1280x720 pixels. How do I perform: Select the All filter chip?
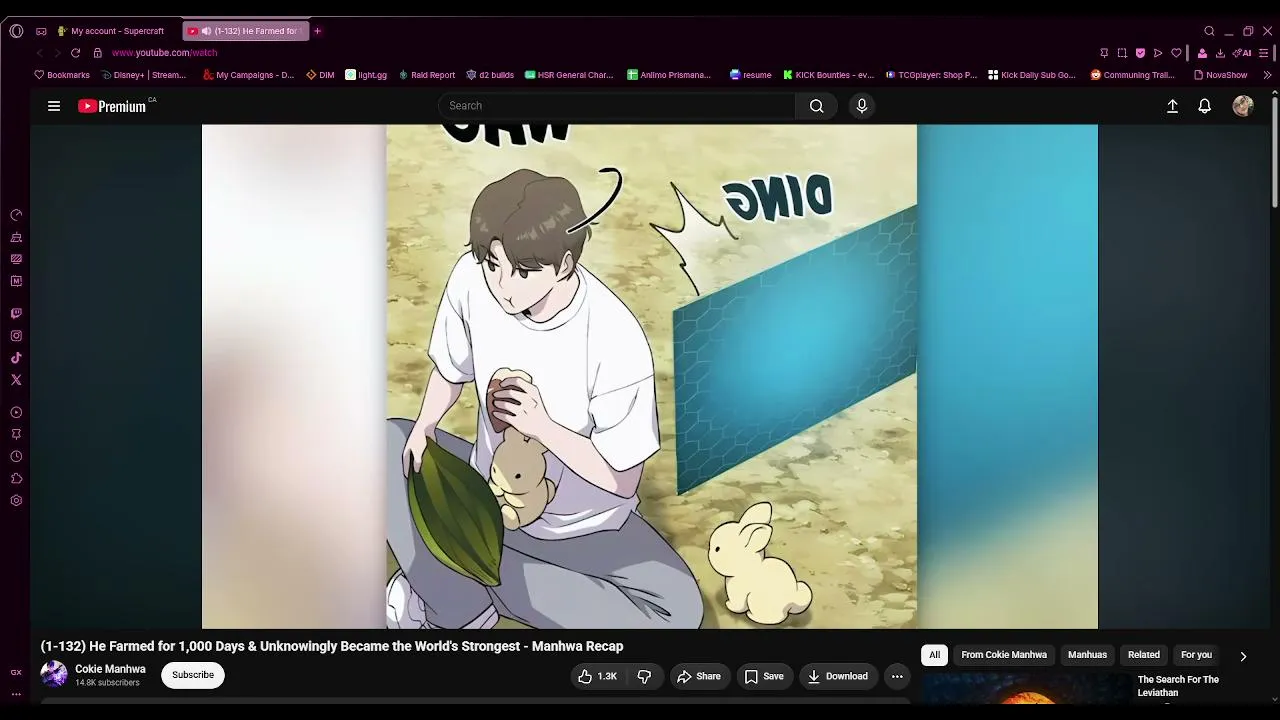(x=934, y=655)
